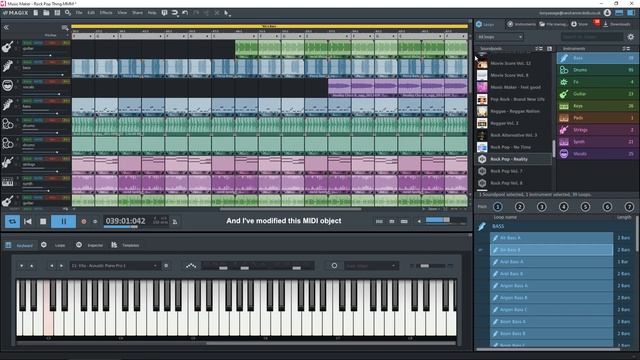The width and height of the screenshot is (640, 360).
Task: Click the yellow playback range bar
Action: pos(269,26)
